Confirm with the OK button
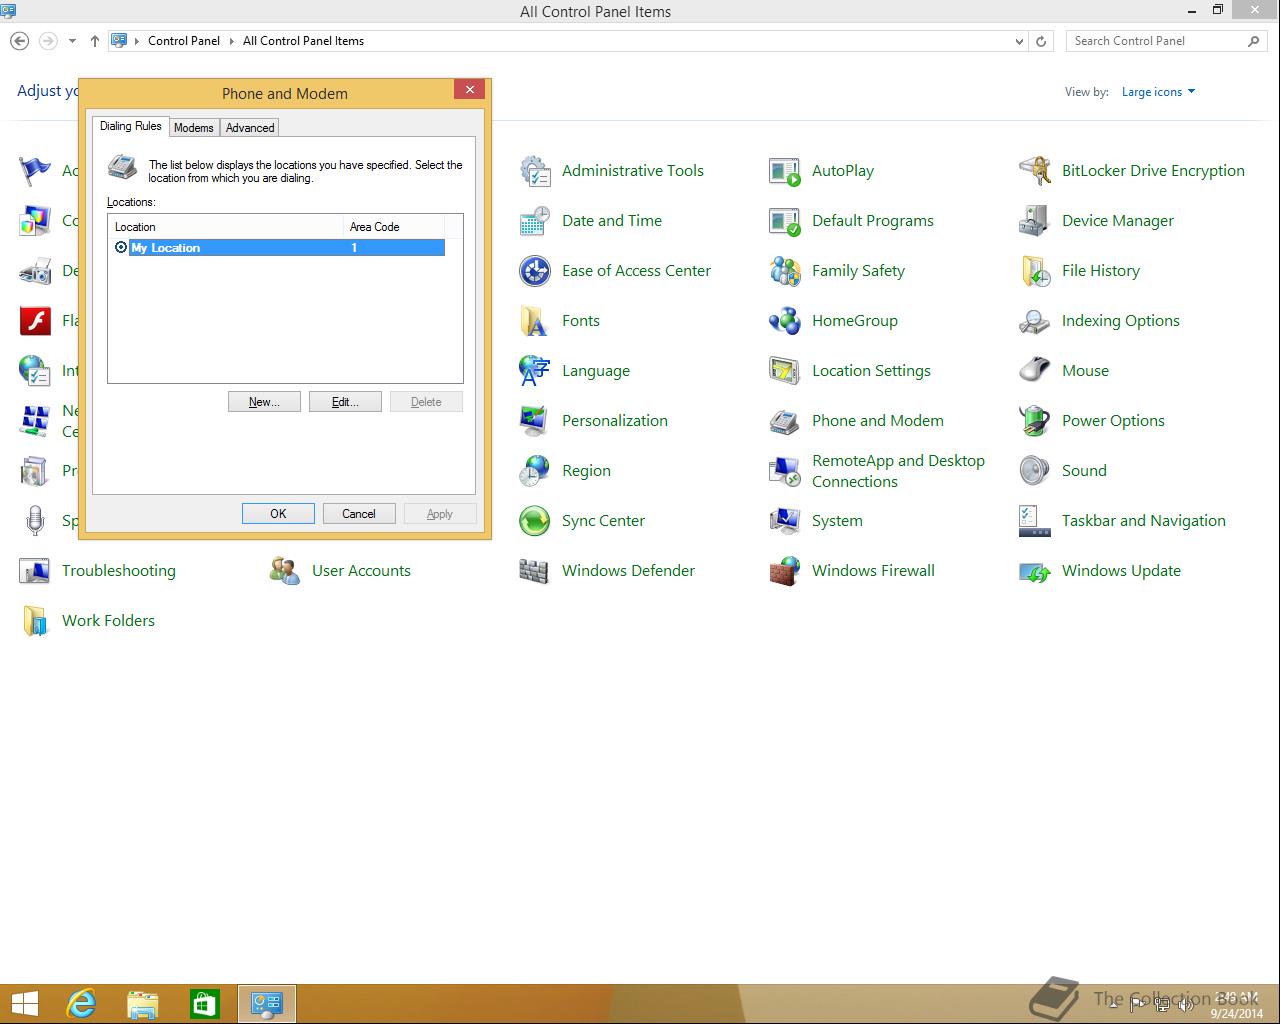This screenshot has height=1024, width=1280. coord(278,514)
